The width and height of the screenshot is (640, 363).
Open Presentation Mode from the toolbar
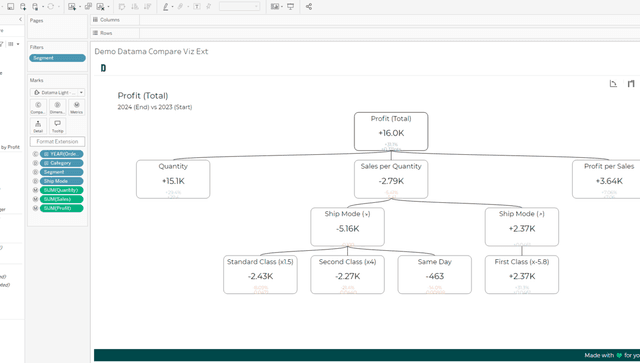tap(291, 7)
